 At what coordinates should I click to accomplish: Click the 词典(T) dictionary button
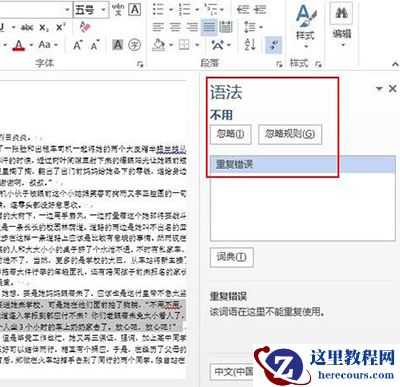pos(232,257)
